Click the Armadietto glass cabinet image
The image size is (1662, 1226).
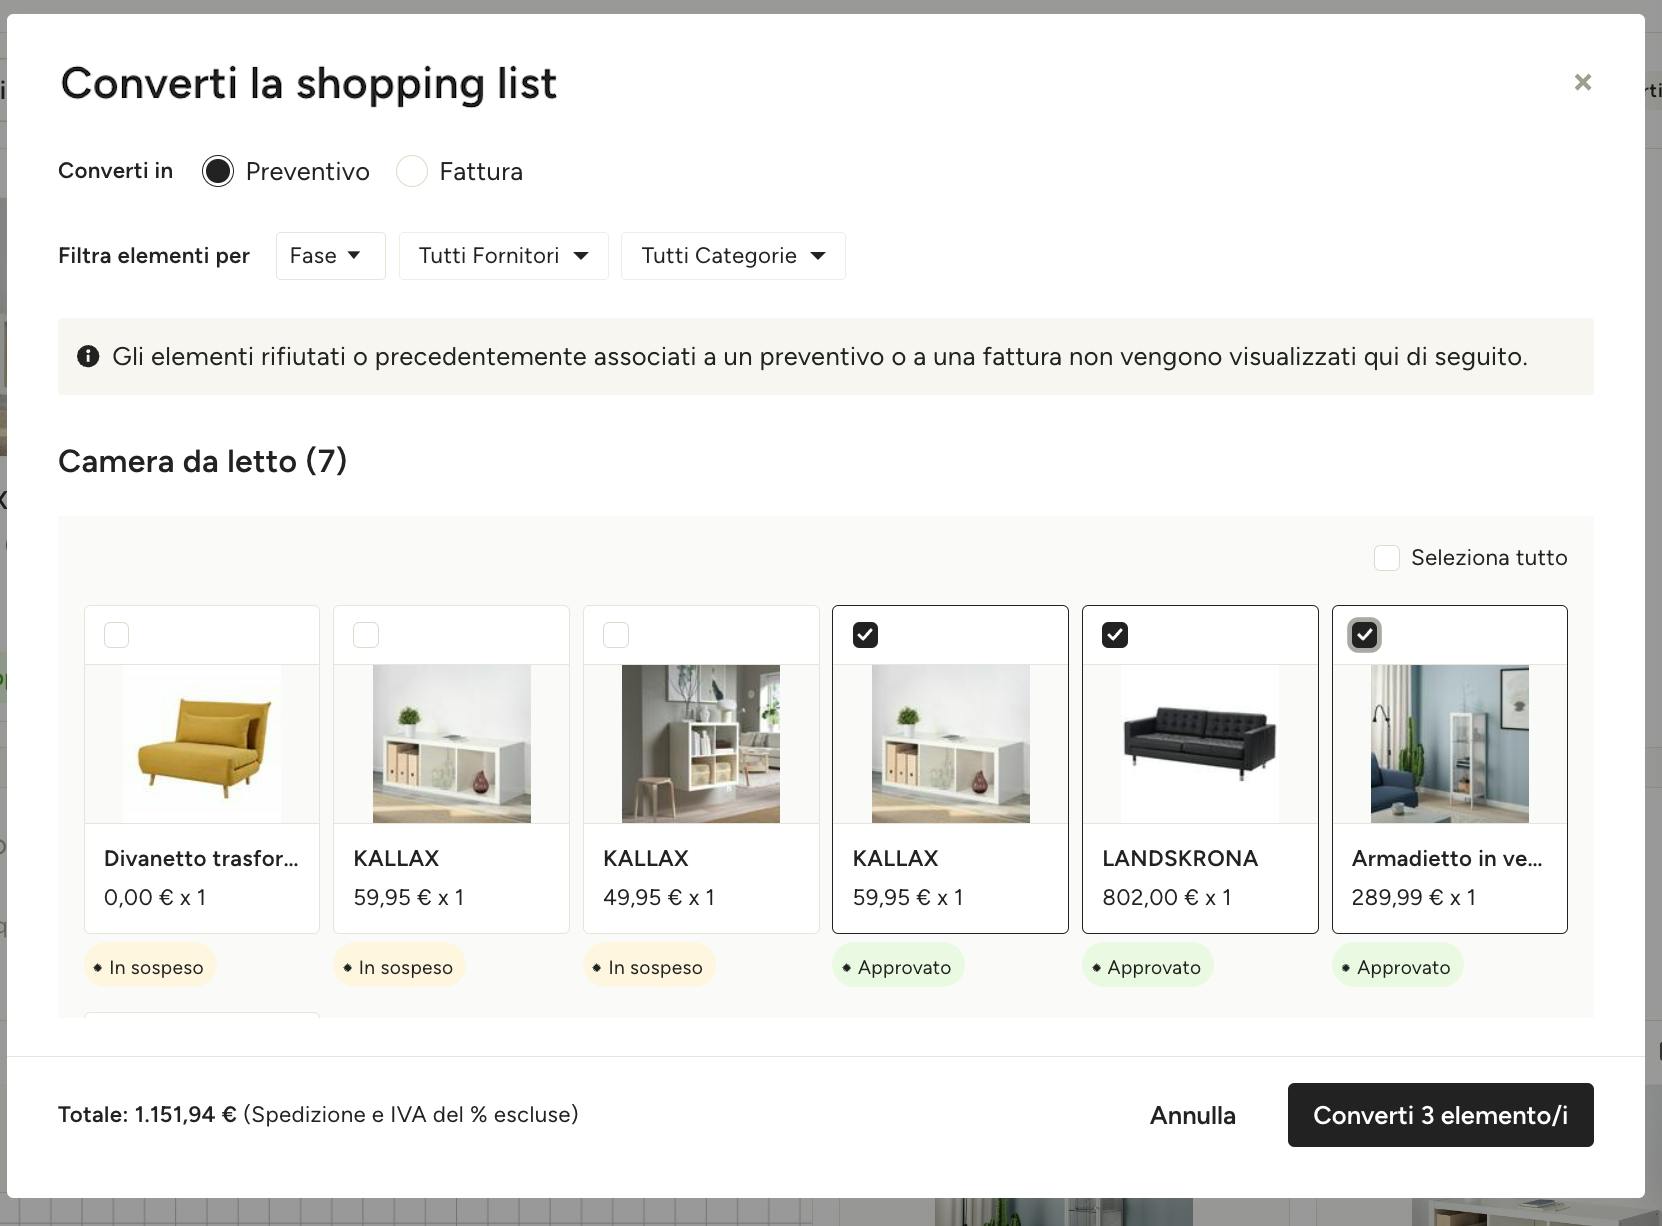(x=1449, y=744)
